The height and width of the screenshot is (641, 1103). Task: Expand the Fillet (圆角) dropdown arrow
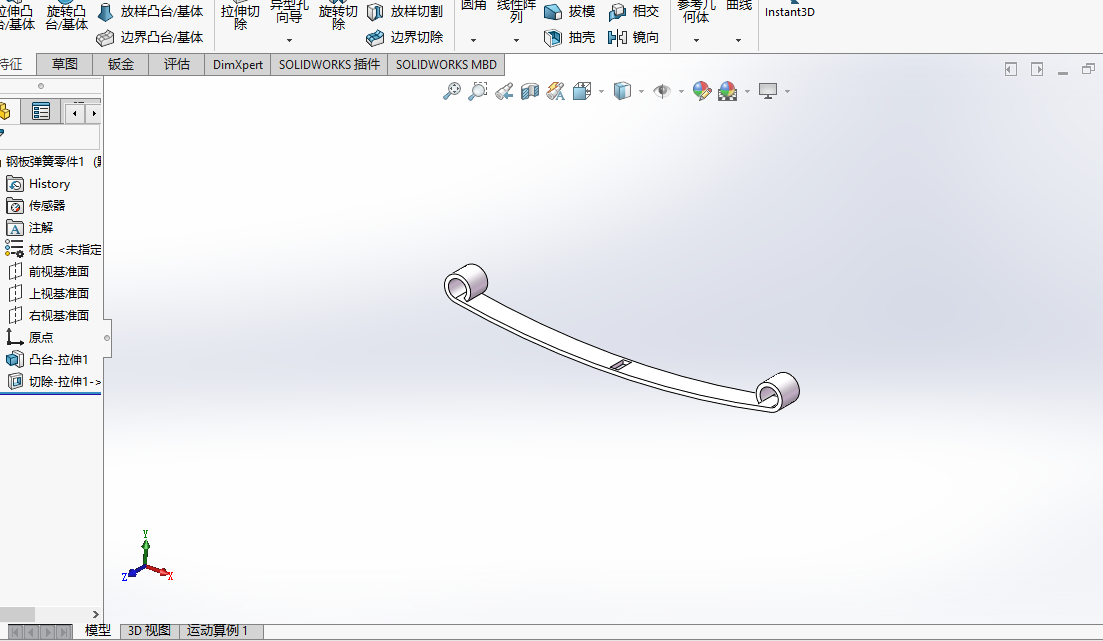473,41
